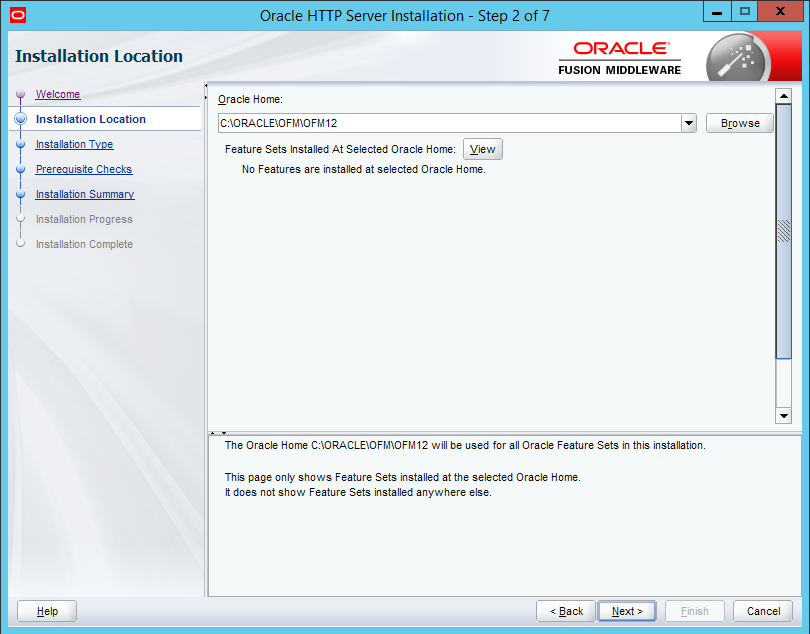Click the scroll up arrow in main panel
Screen dimensions: 810x634
click(x=783, y=95)
